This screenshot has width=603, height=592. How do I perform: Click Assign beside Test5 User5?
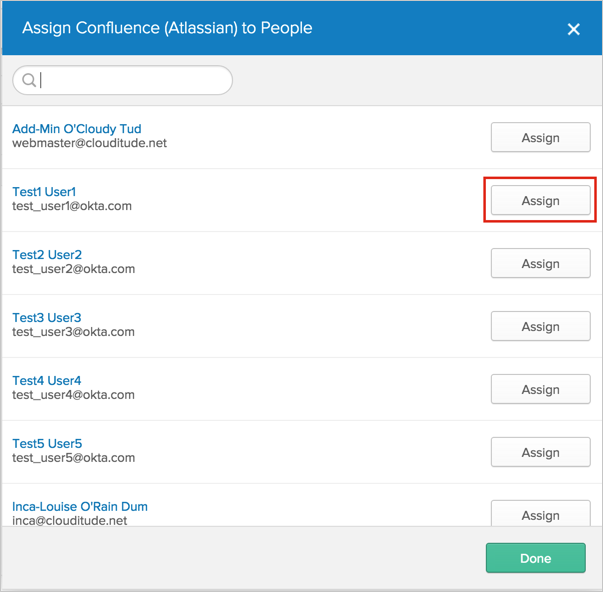540,453
